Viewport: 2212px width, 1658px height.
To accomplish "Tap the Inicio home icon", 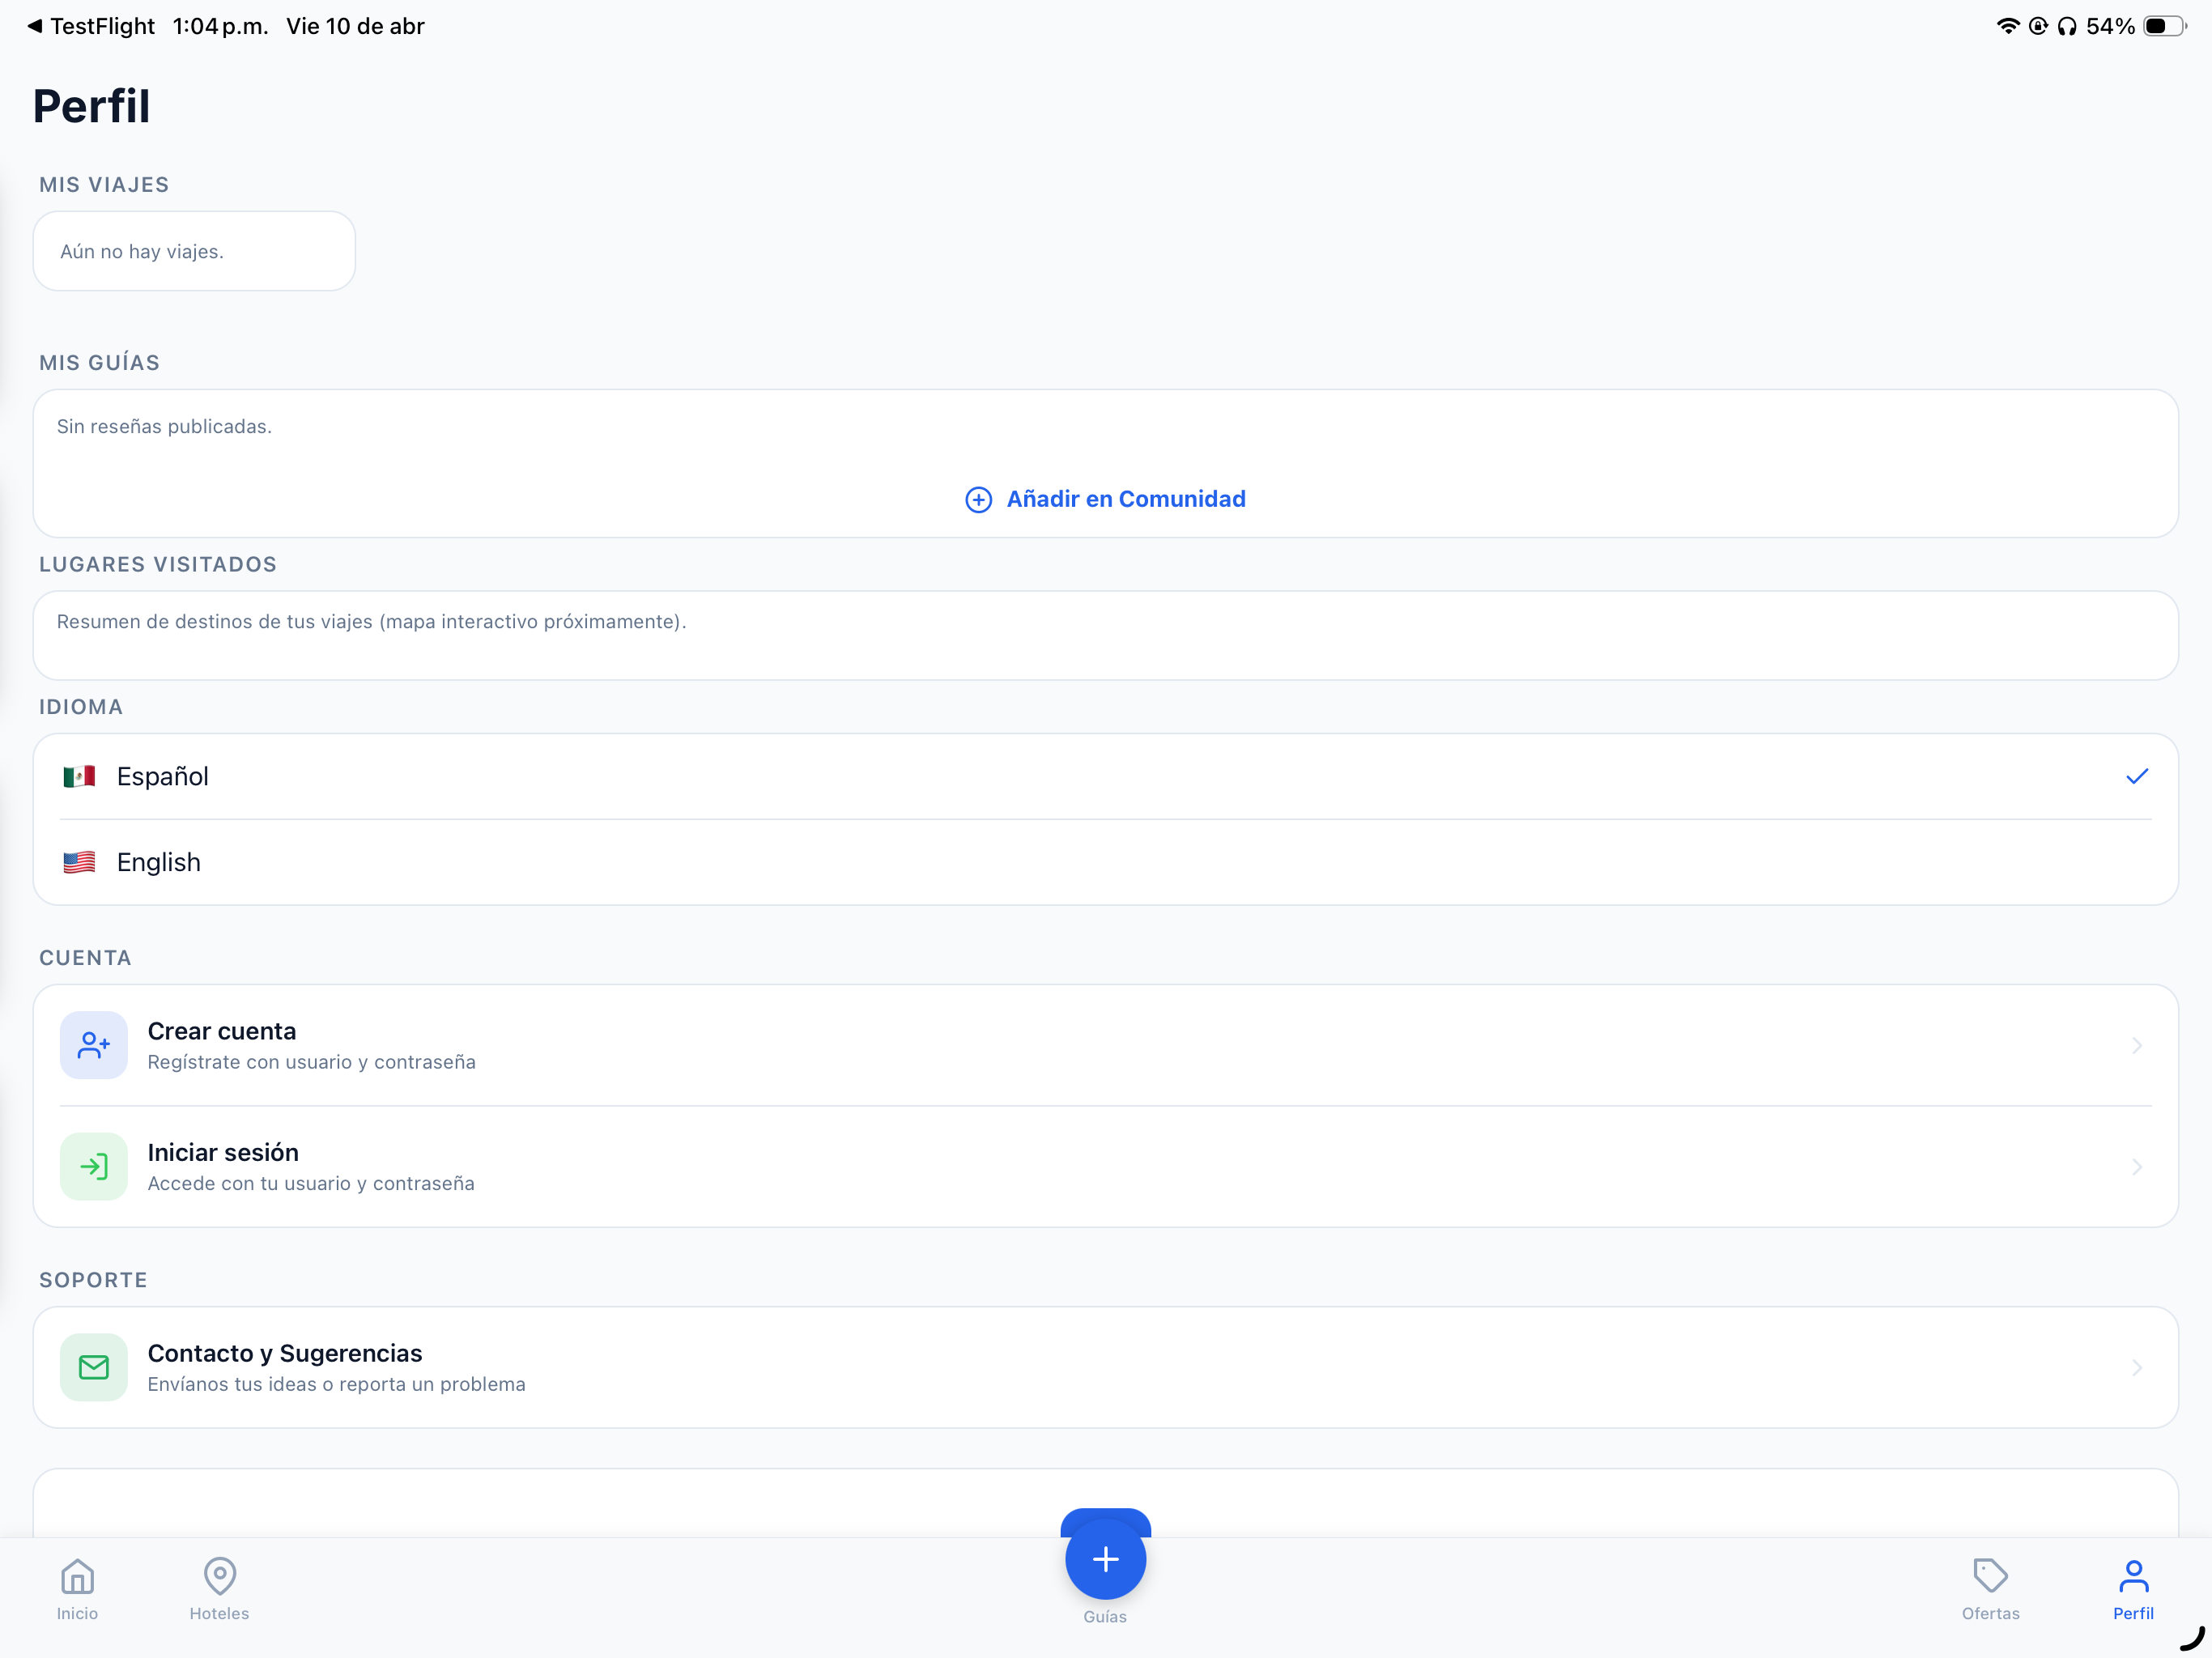I will tap(77, 1577).
